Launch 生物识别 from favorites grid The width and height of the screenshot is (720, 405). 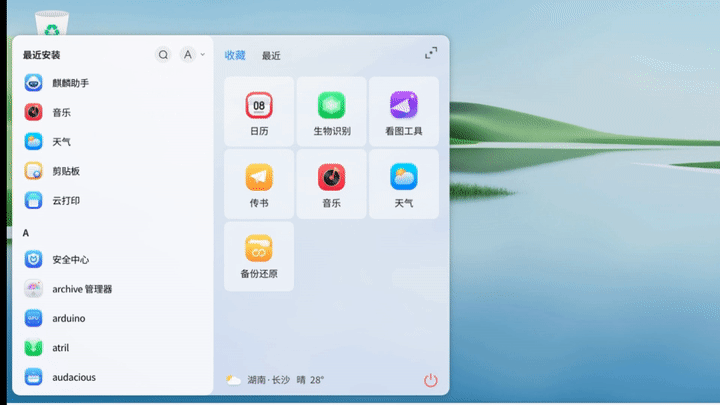[x=331, y=111]
